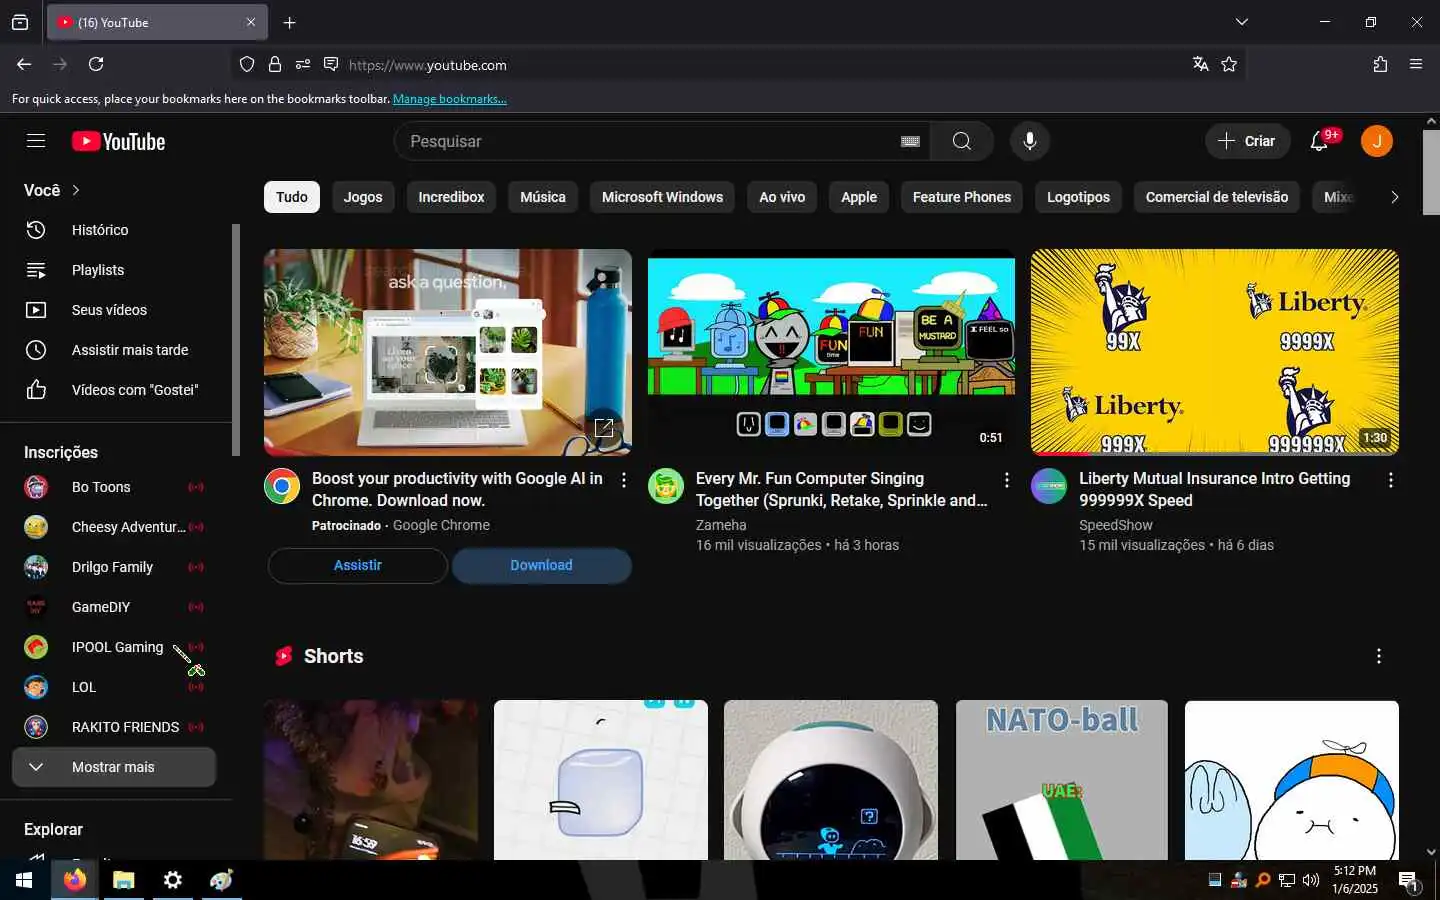This screenshot has height=900, width=1440.
Task: Open the RAKITO FRIENDS subscription channel
Action: pos(114,727)
